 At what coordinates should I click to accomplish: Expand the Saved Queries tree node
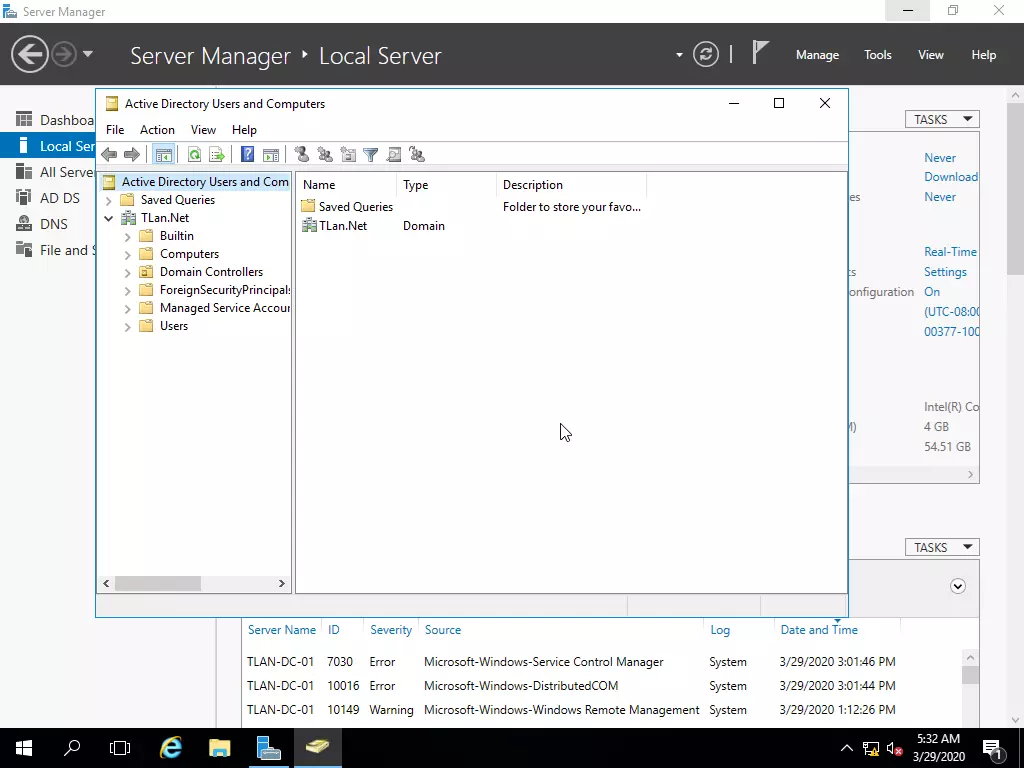[x=109, y=200]
